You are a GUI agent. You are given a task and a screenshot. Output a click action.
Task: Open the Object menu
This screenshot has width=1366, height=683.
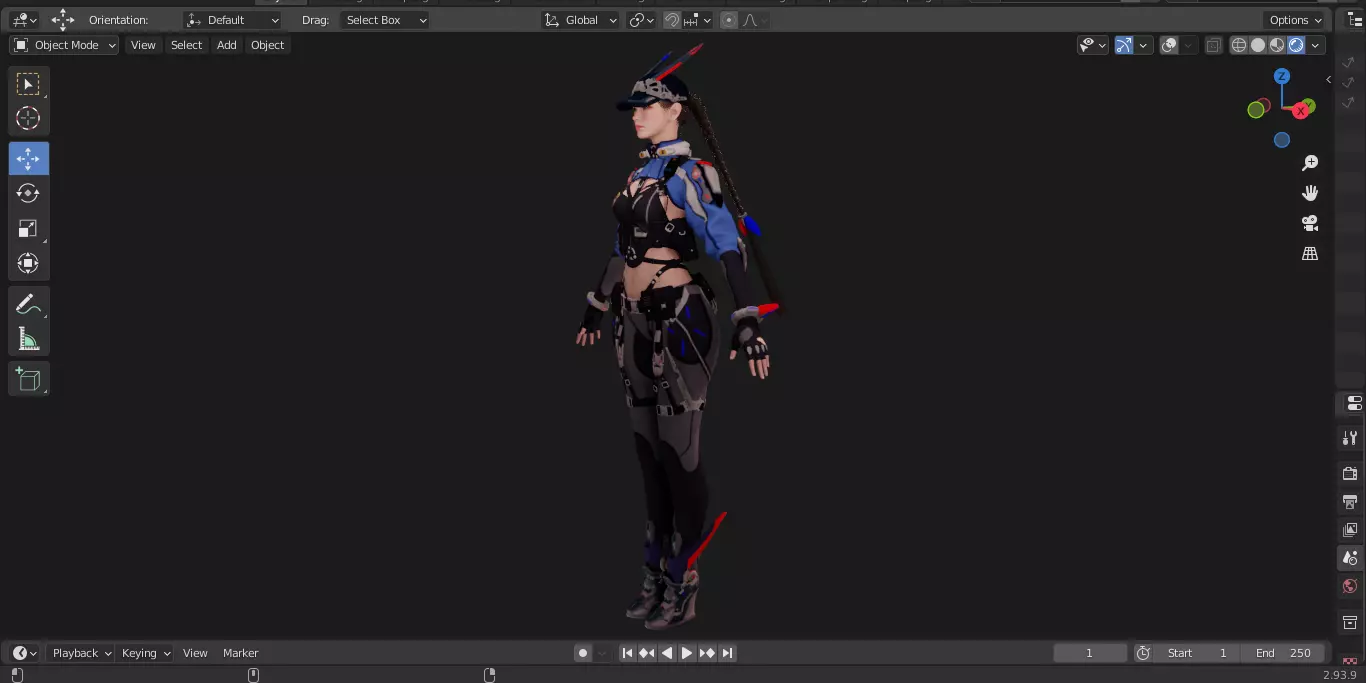[x=267, y=45]
